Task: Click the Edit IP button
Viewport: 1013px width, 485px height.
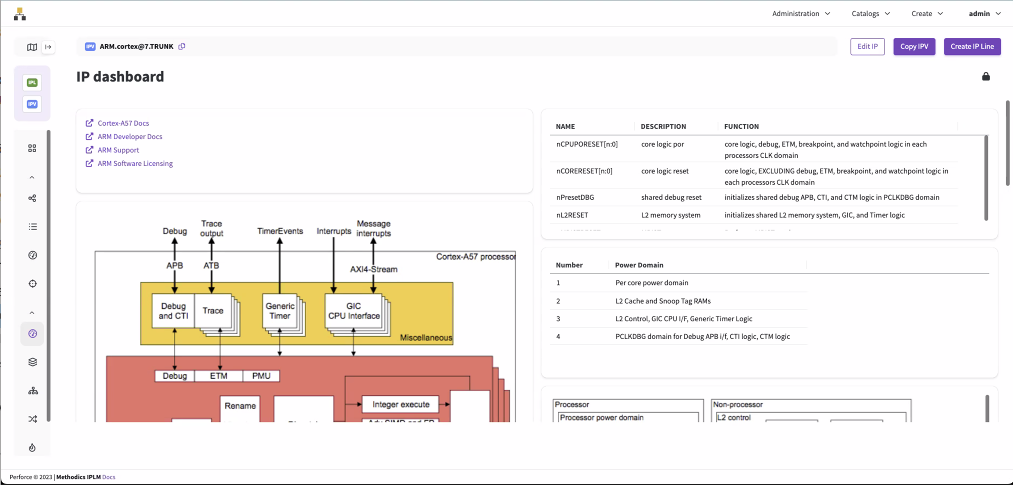Action: click(867, 47)
